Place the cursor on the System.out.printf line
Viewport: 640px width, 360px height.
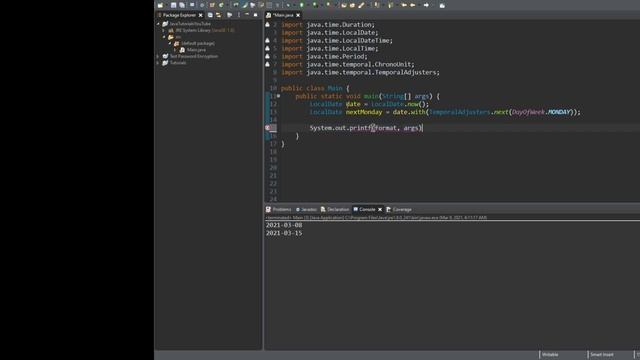coord(366,128)
